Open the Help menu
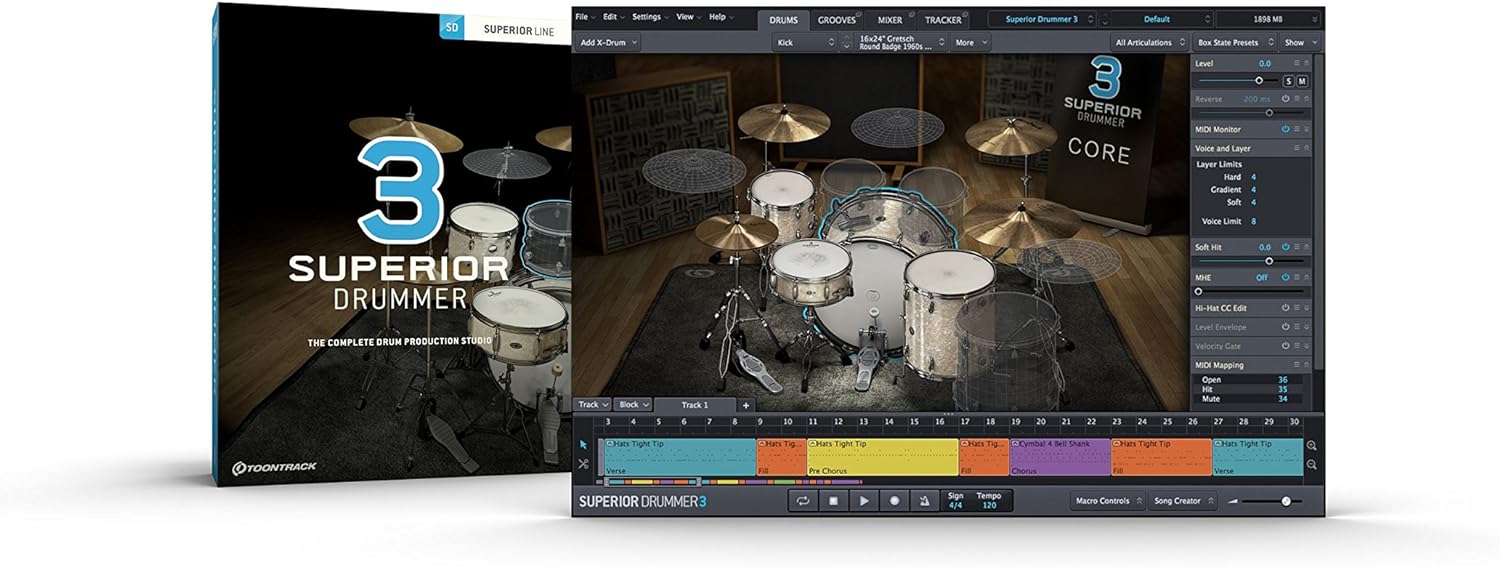Image resolution: width=1500 pixels, height=567 pixels. 720,17
